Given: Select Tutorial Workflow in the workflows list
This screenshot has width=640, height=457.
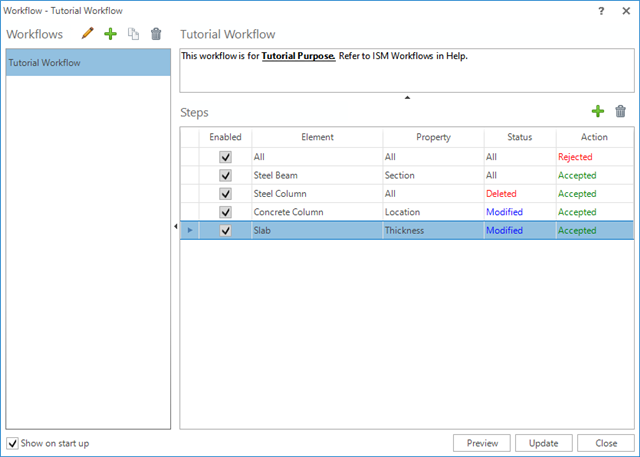Looking at the screenshot, I should [x=88, y=62].
